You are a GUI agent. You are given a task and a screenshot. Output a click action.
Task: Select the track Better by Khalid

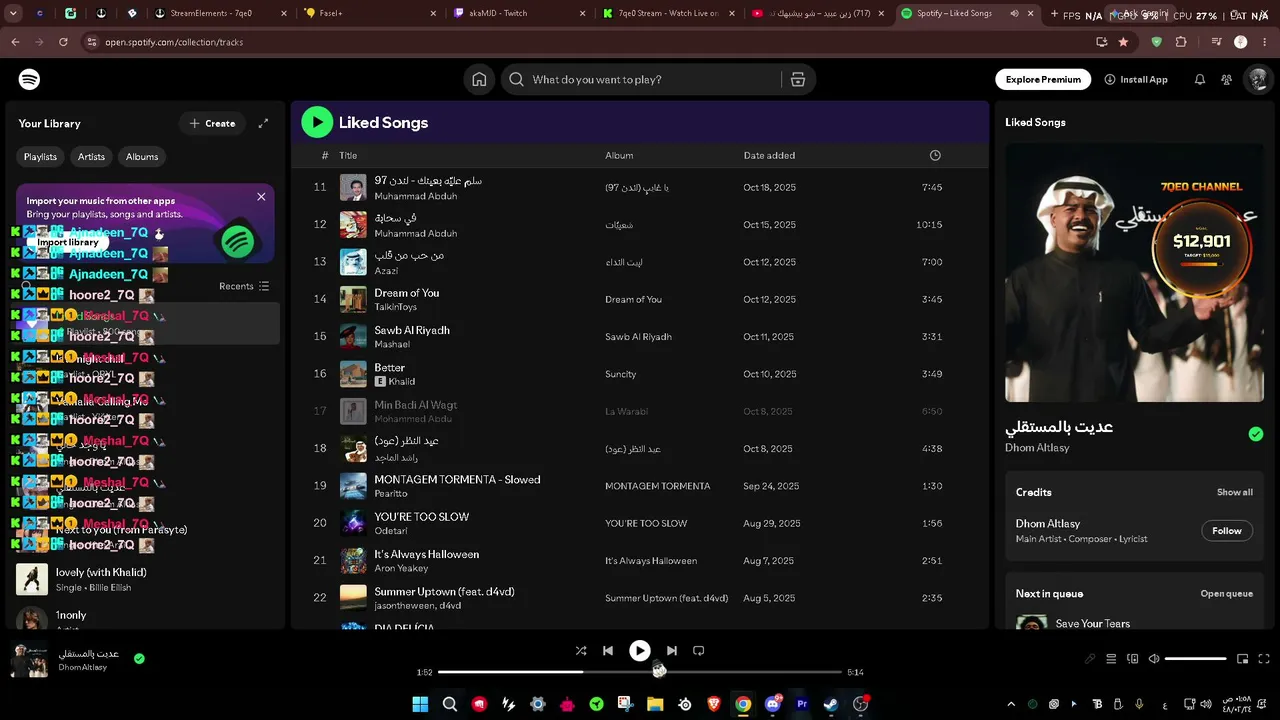point(639,374)
